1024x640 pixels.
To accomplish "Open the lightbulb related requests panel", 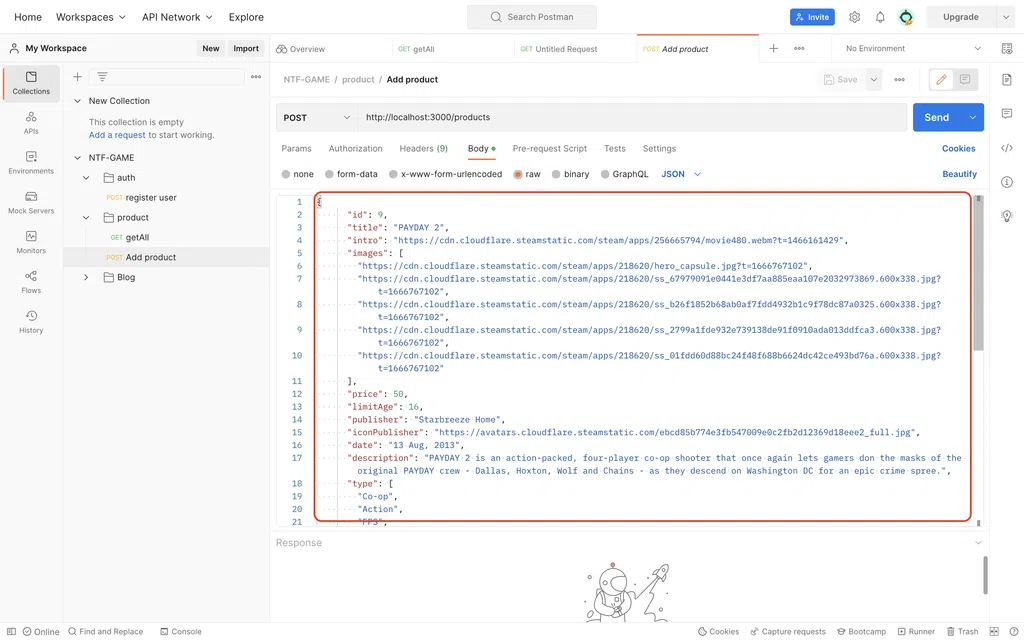I will coord(1006,216).
